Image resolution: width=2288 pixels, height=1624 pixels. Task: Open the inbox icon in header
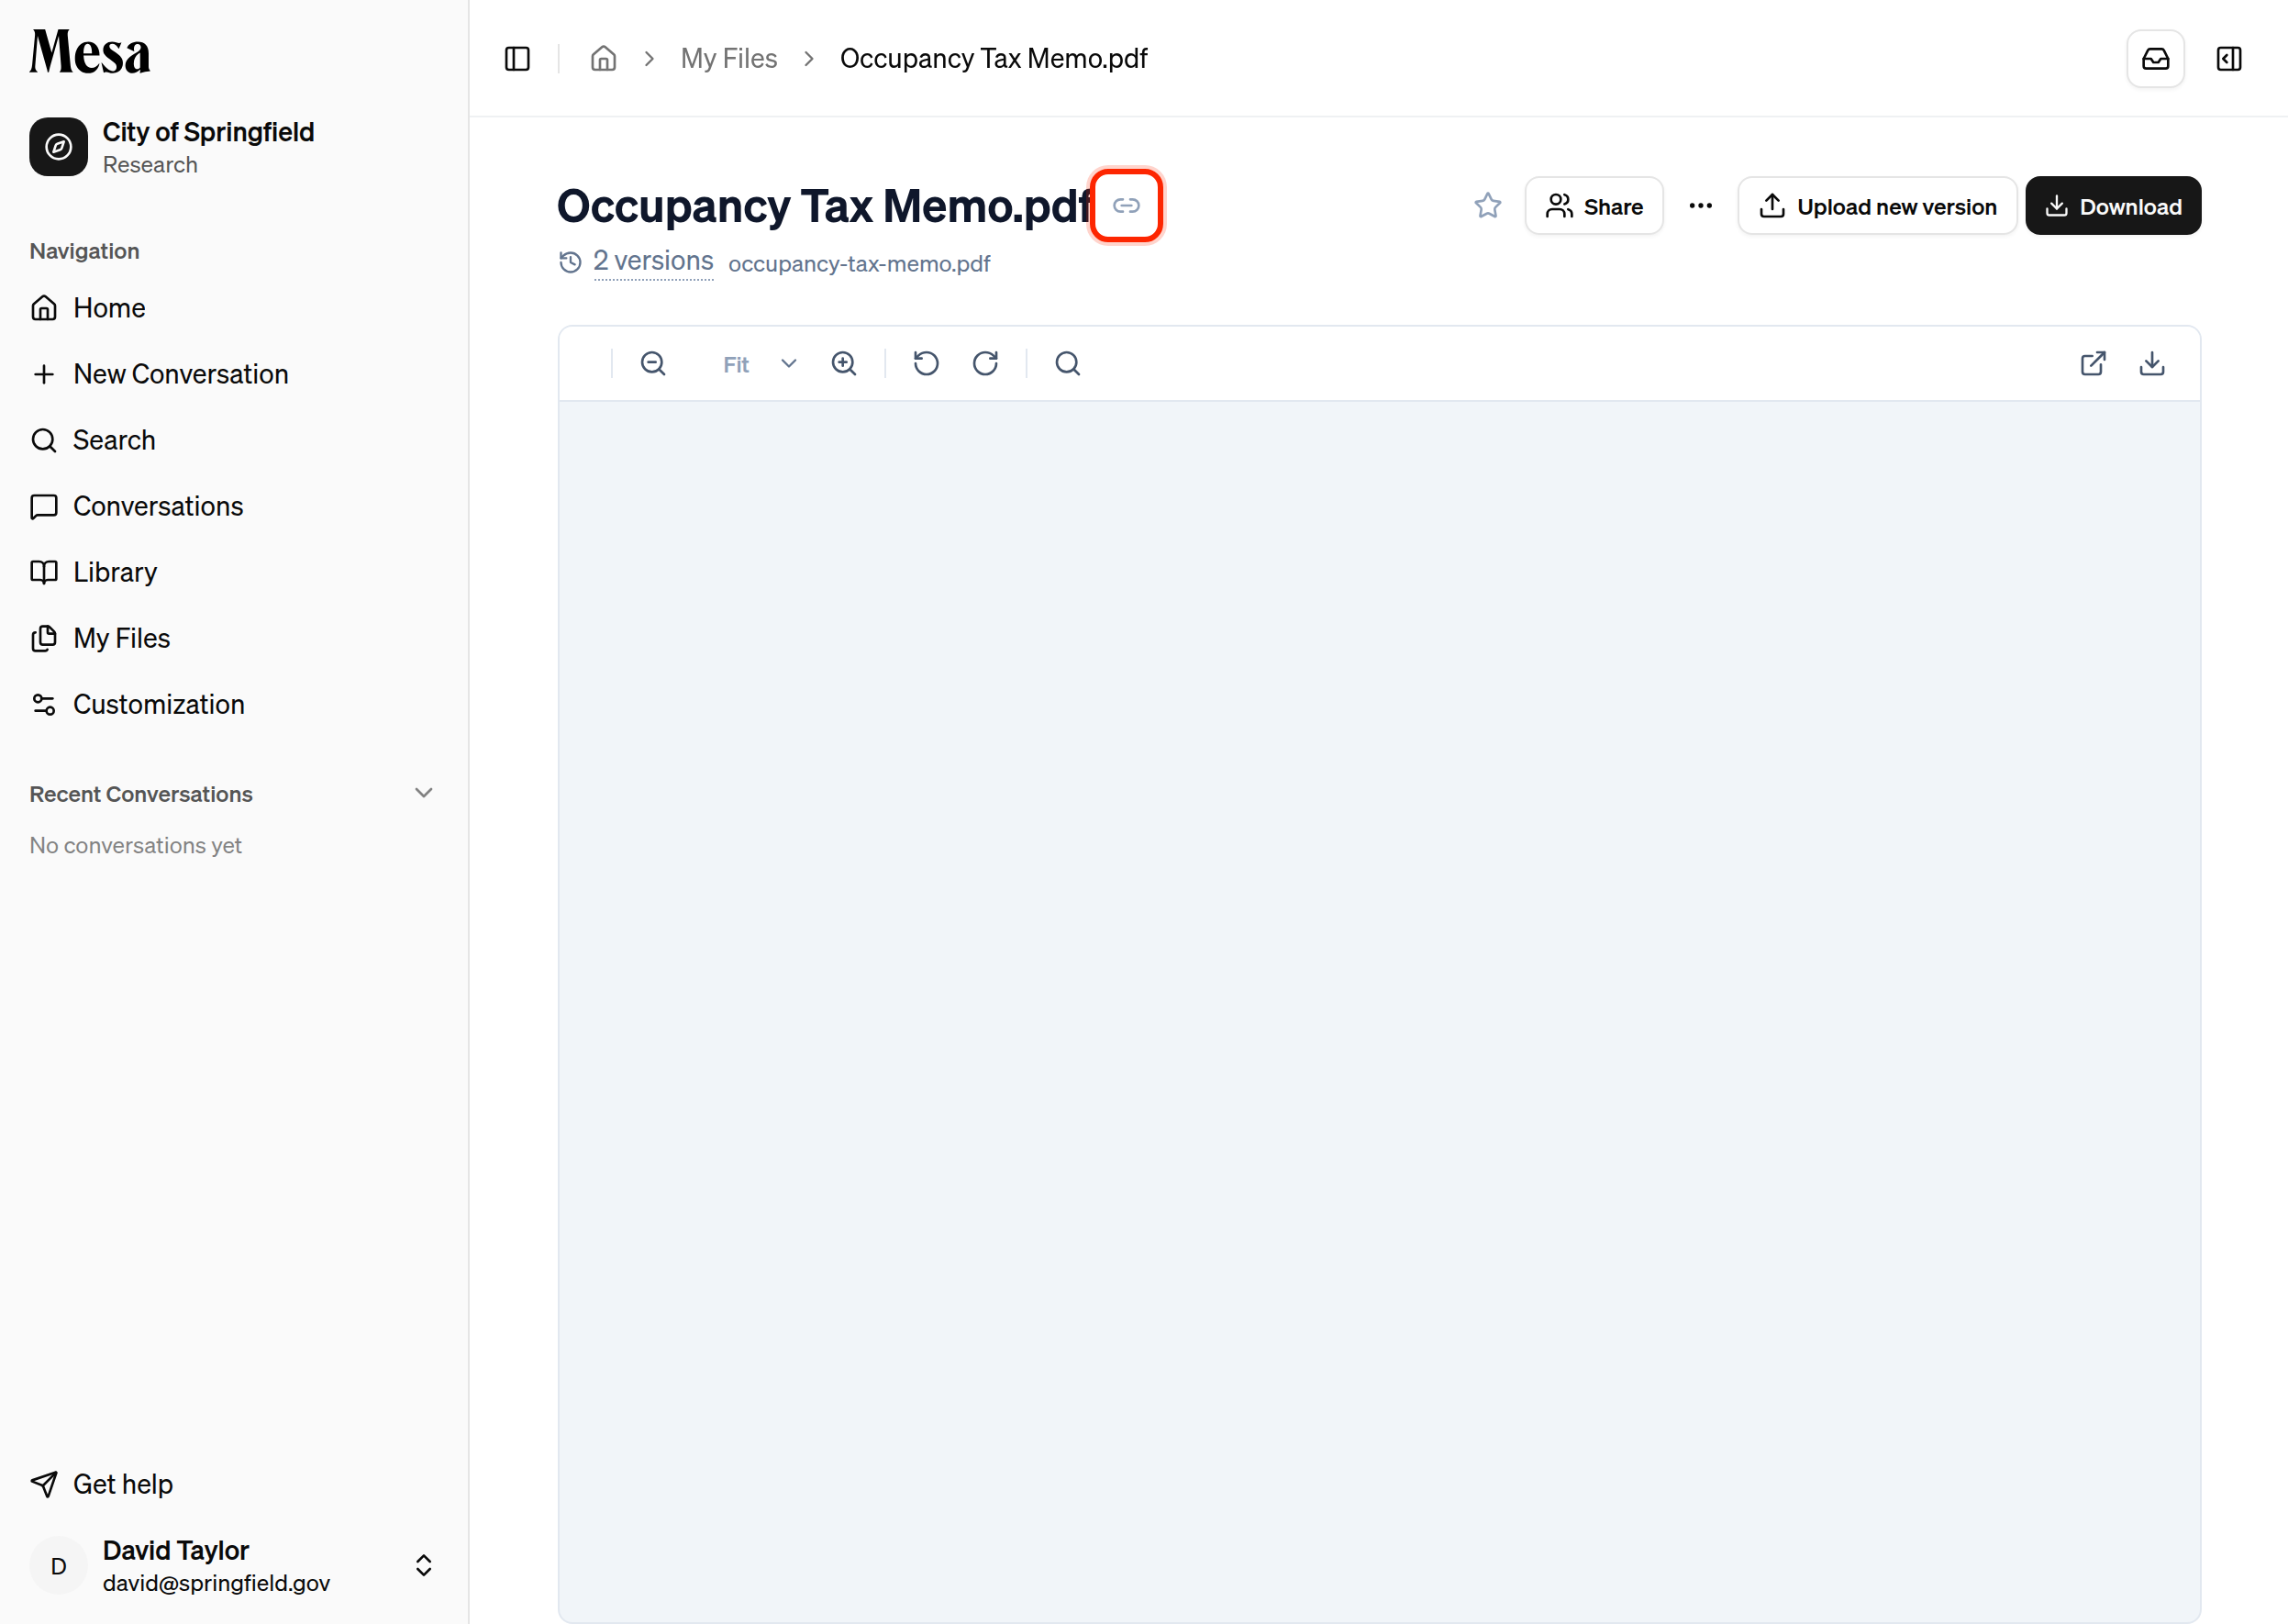(2155, 59)
